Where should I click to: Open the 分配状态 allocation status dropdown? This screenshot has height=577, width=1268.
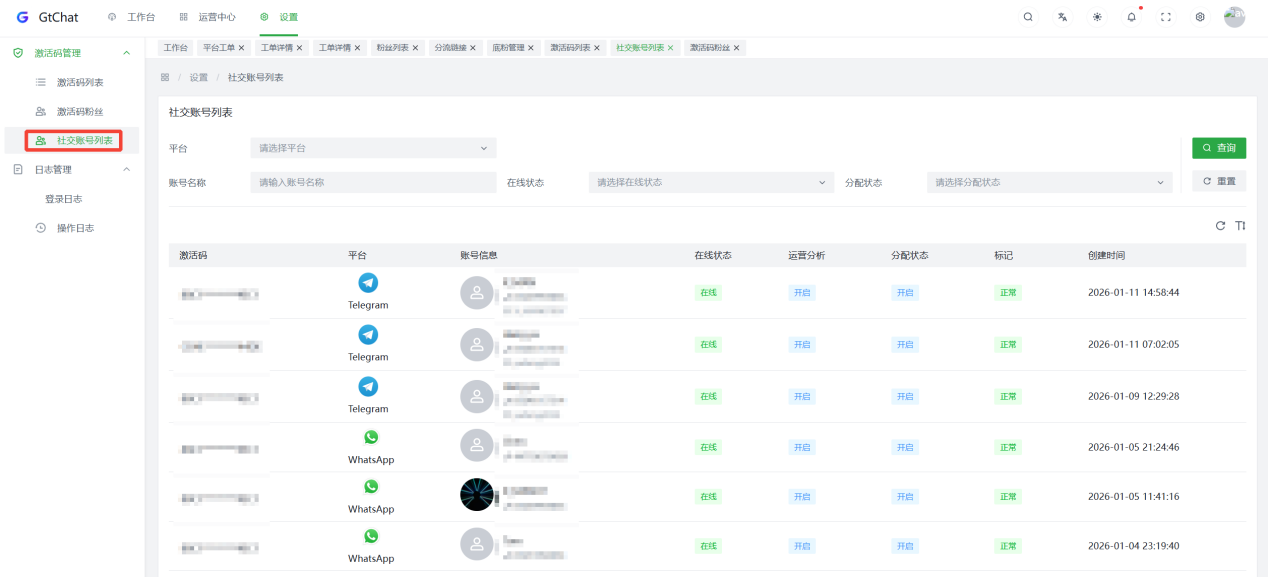tap(1049, 182)
